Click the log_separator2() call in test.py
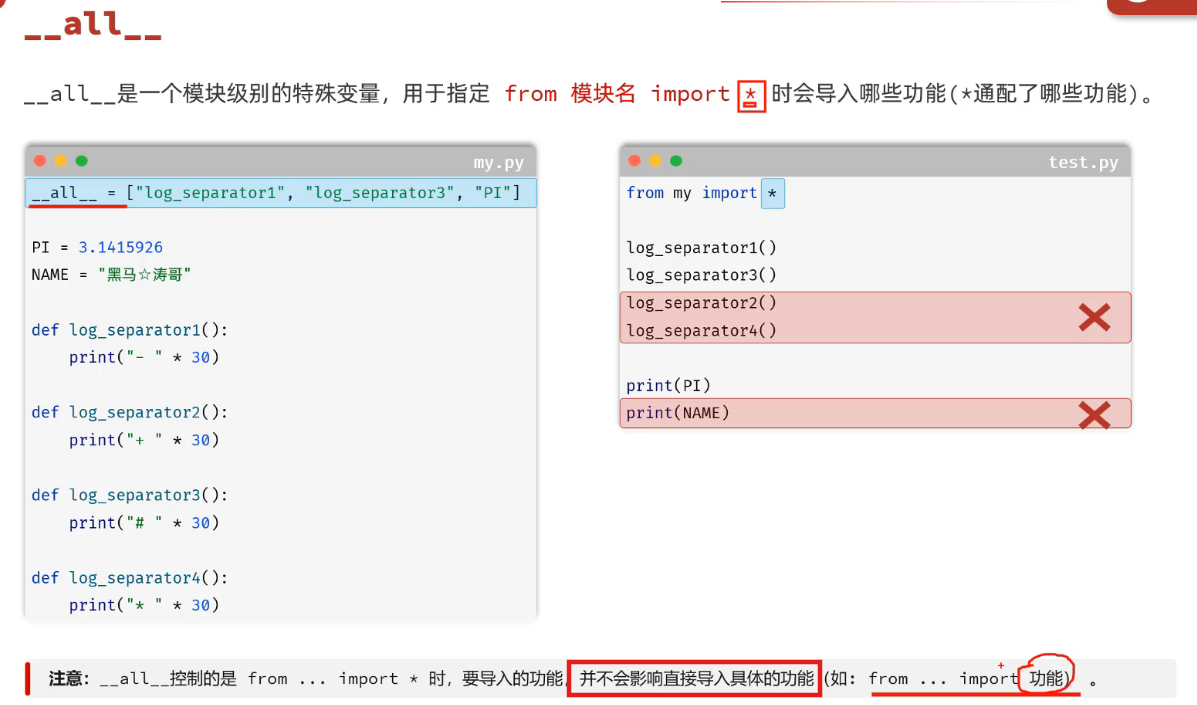This screenshot has height=705, width=1197. coord(702,303)
